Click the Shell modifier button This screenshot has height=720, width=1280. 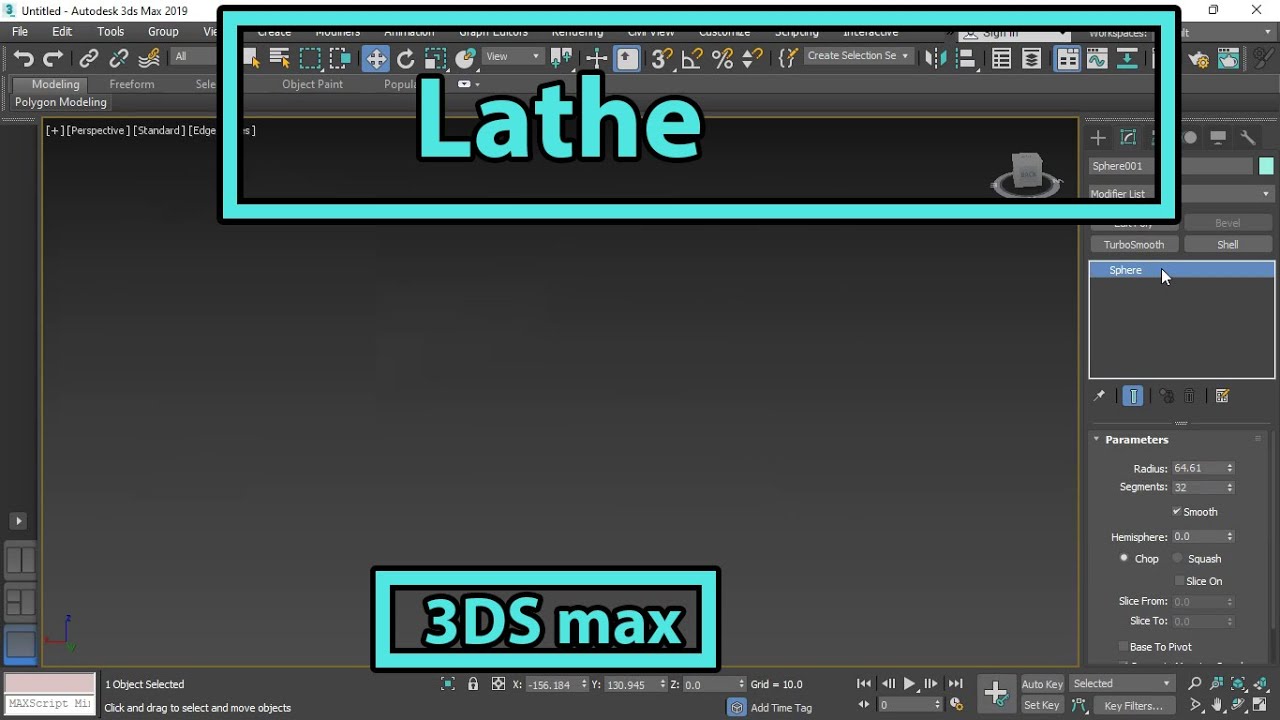(1228, 244)
